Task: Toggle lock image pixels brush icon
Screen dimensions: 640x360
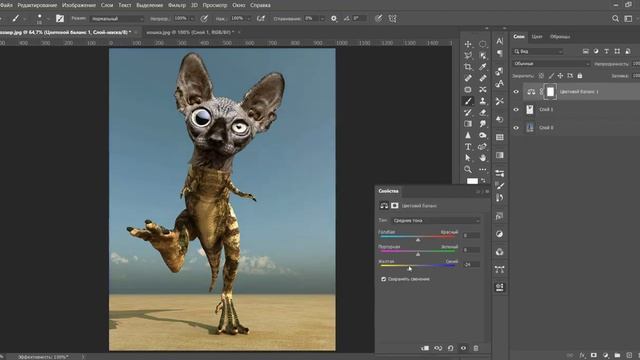Action: click(551, 76)
